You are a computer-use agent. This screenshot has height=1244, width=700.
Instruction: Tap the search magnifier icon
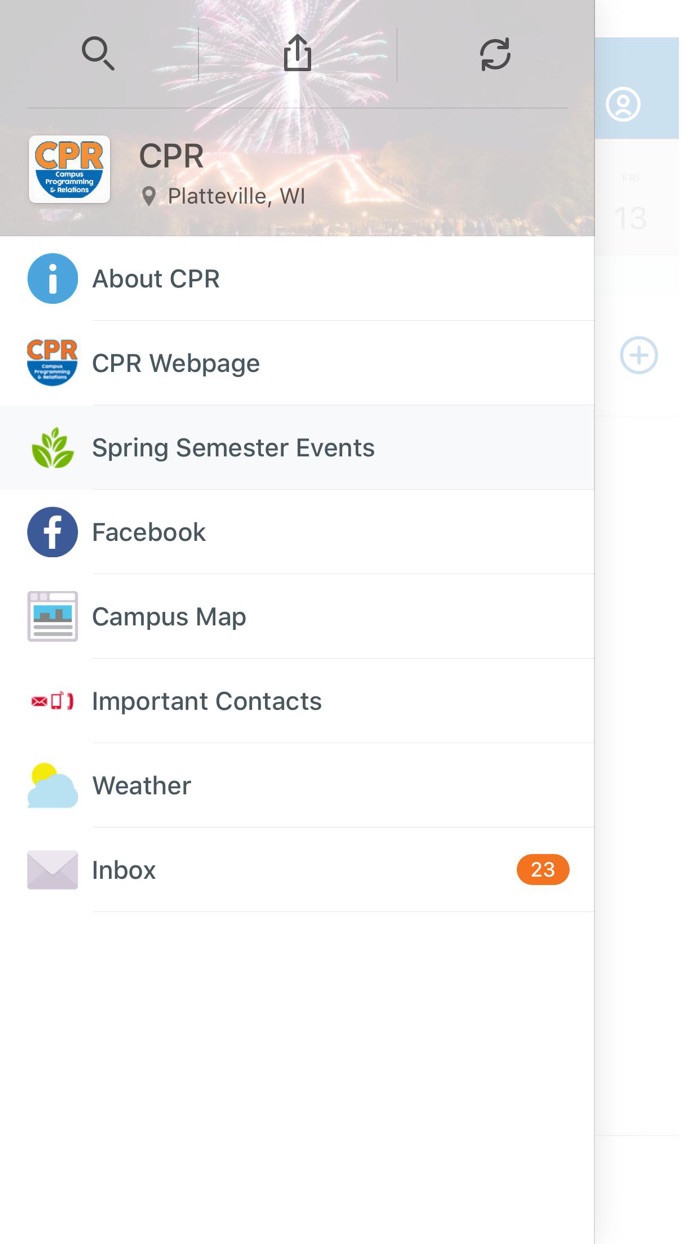[x=98, y=53]
